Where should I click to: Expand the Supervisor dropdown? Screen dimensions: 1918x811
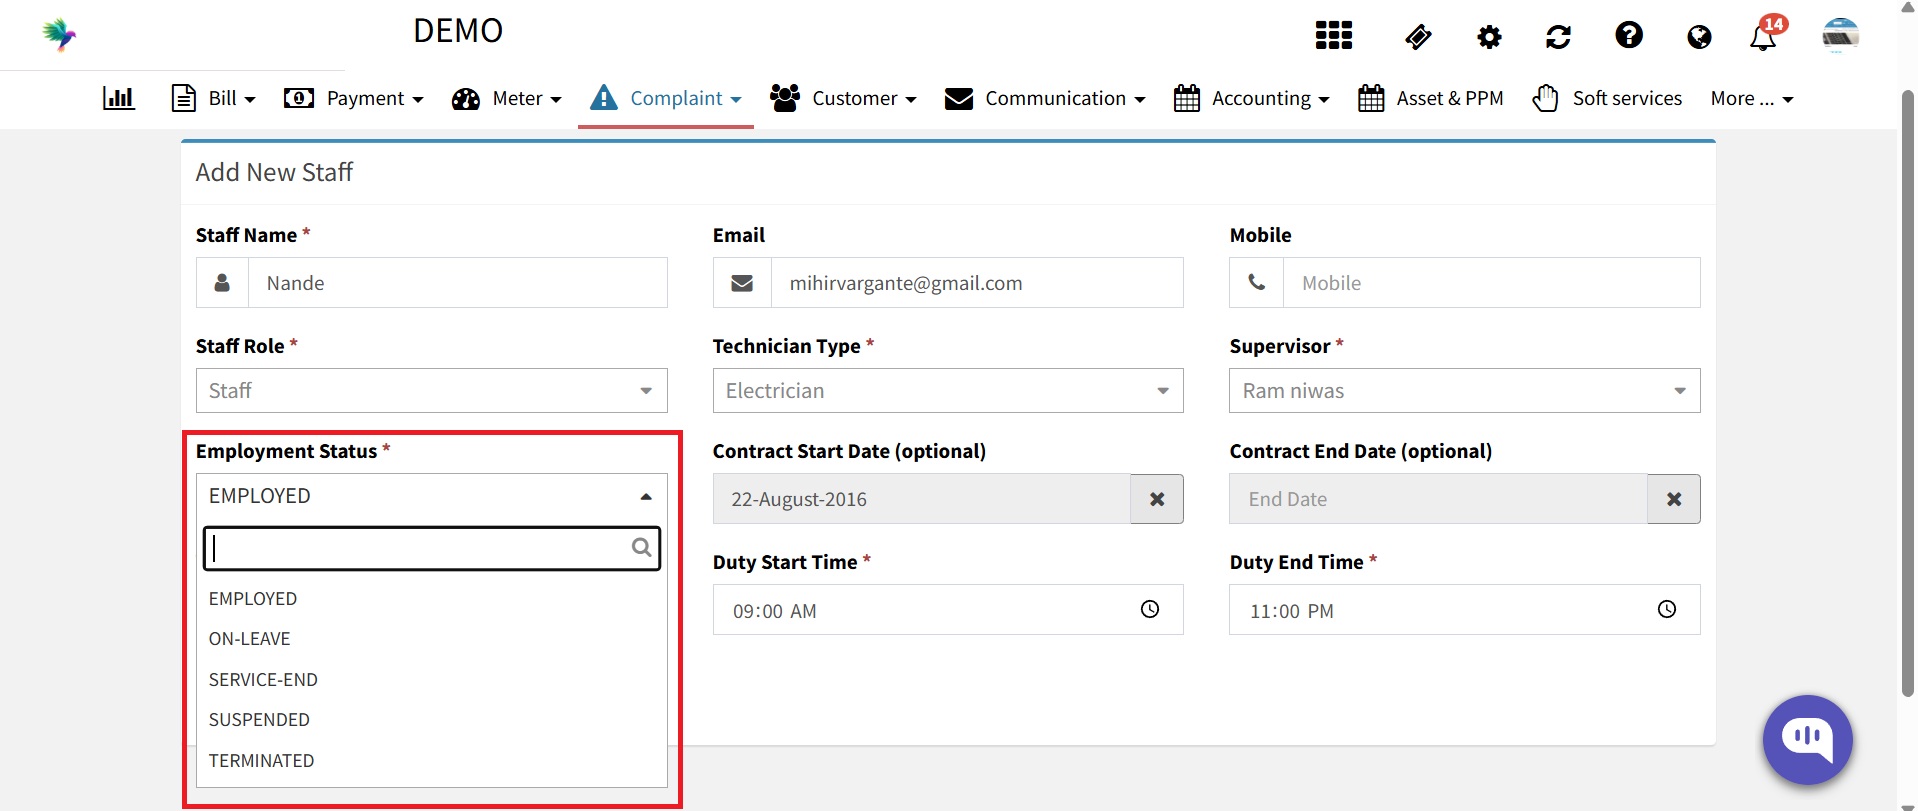[x=1464, y=391]
